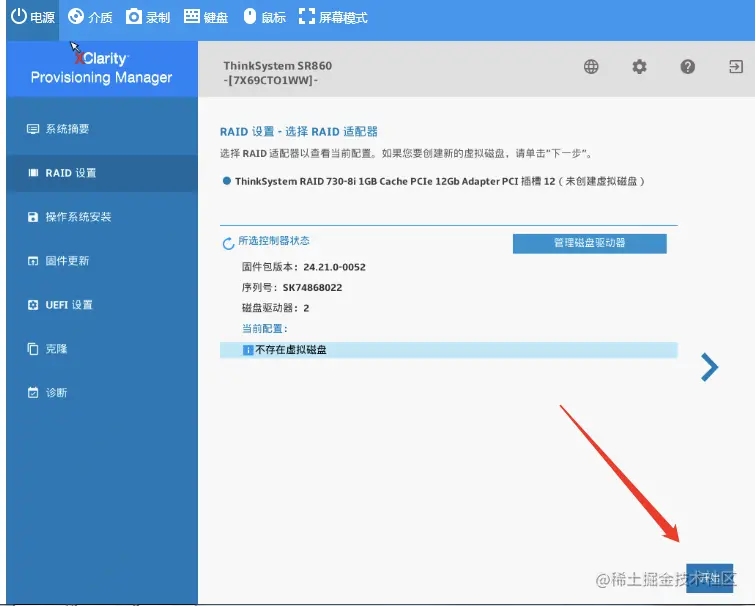The image size is (755, 606).
Task: Click the ThinkSystem SR860 title
Action: tap(277, 66)
